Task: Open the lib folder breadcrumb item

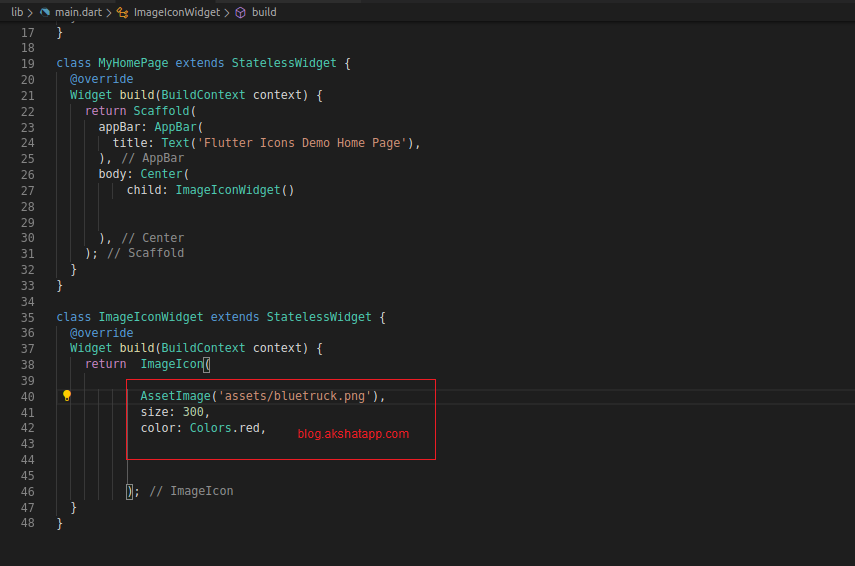Action: [17, 12]
